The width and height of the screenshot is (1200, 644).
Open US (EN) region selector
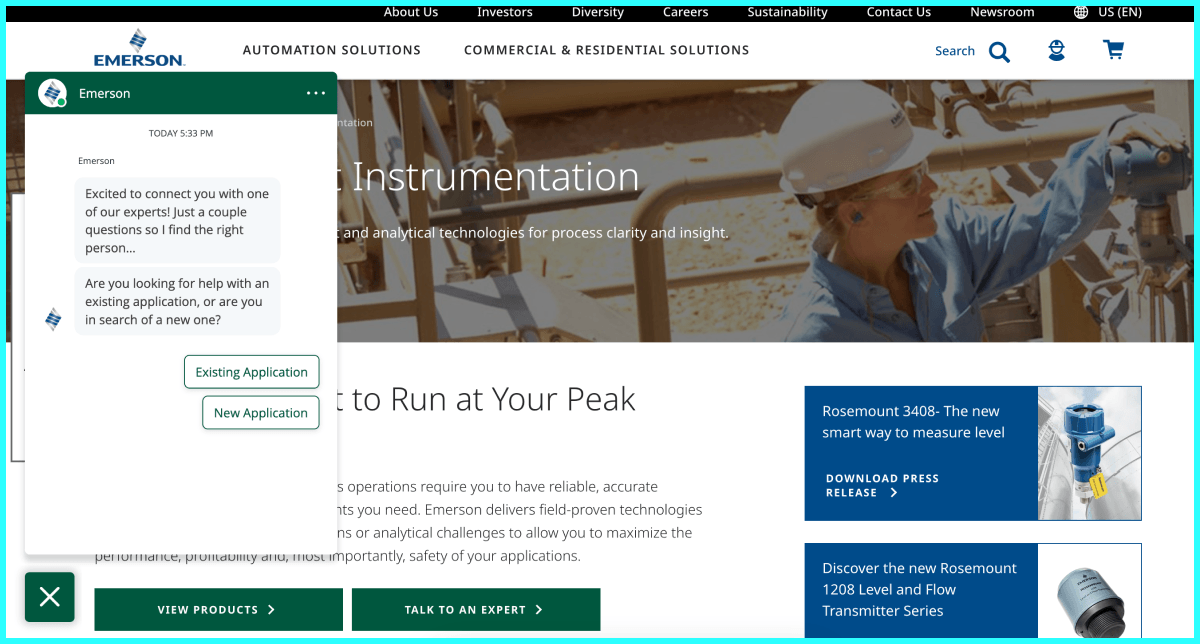[x=1119, y=12]
